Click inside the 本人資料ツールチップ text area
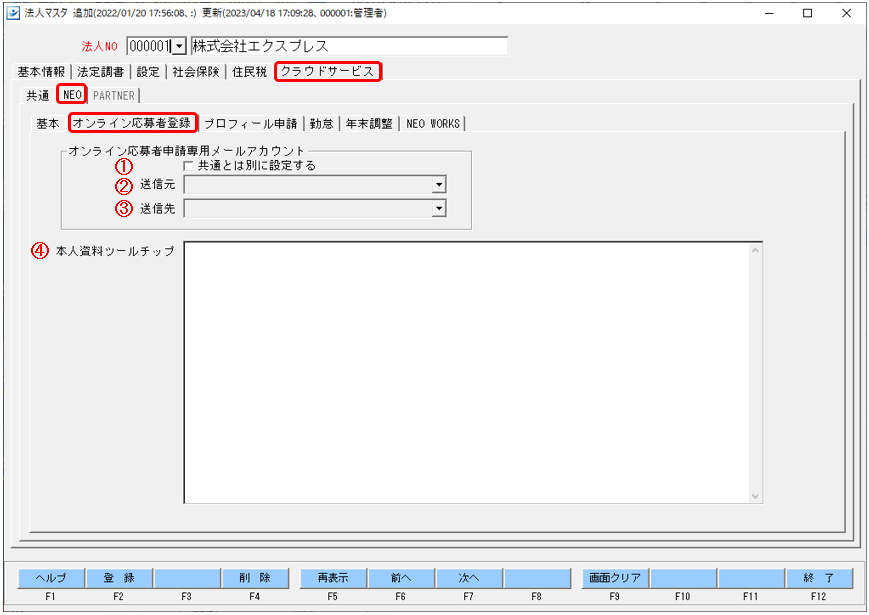Screen dimensions: 869x615 coord(466,372)
